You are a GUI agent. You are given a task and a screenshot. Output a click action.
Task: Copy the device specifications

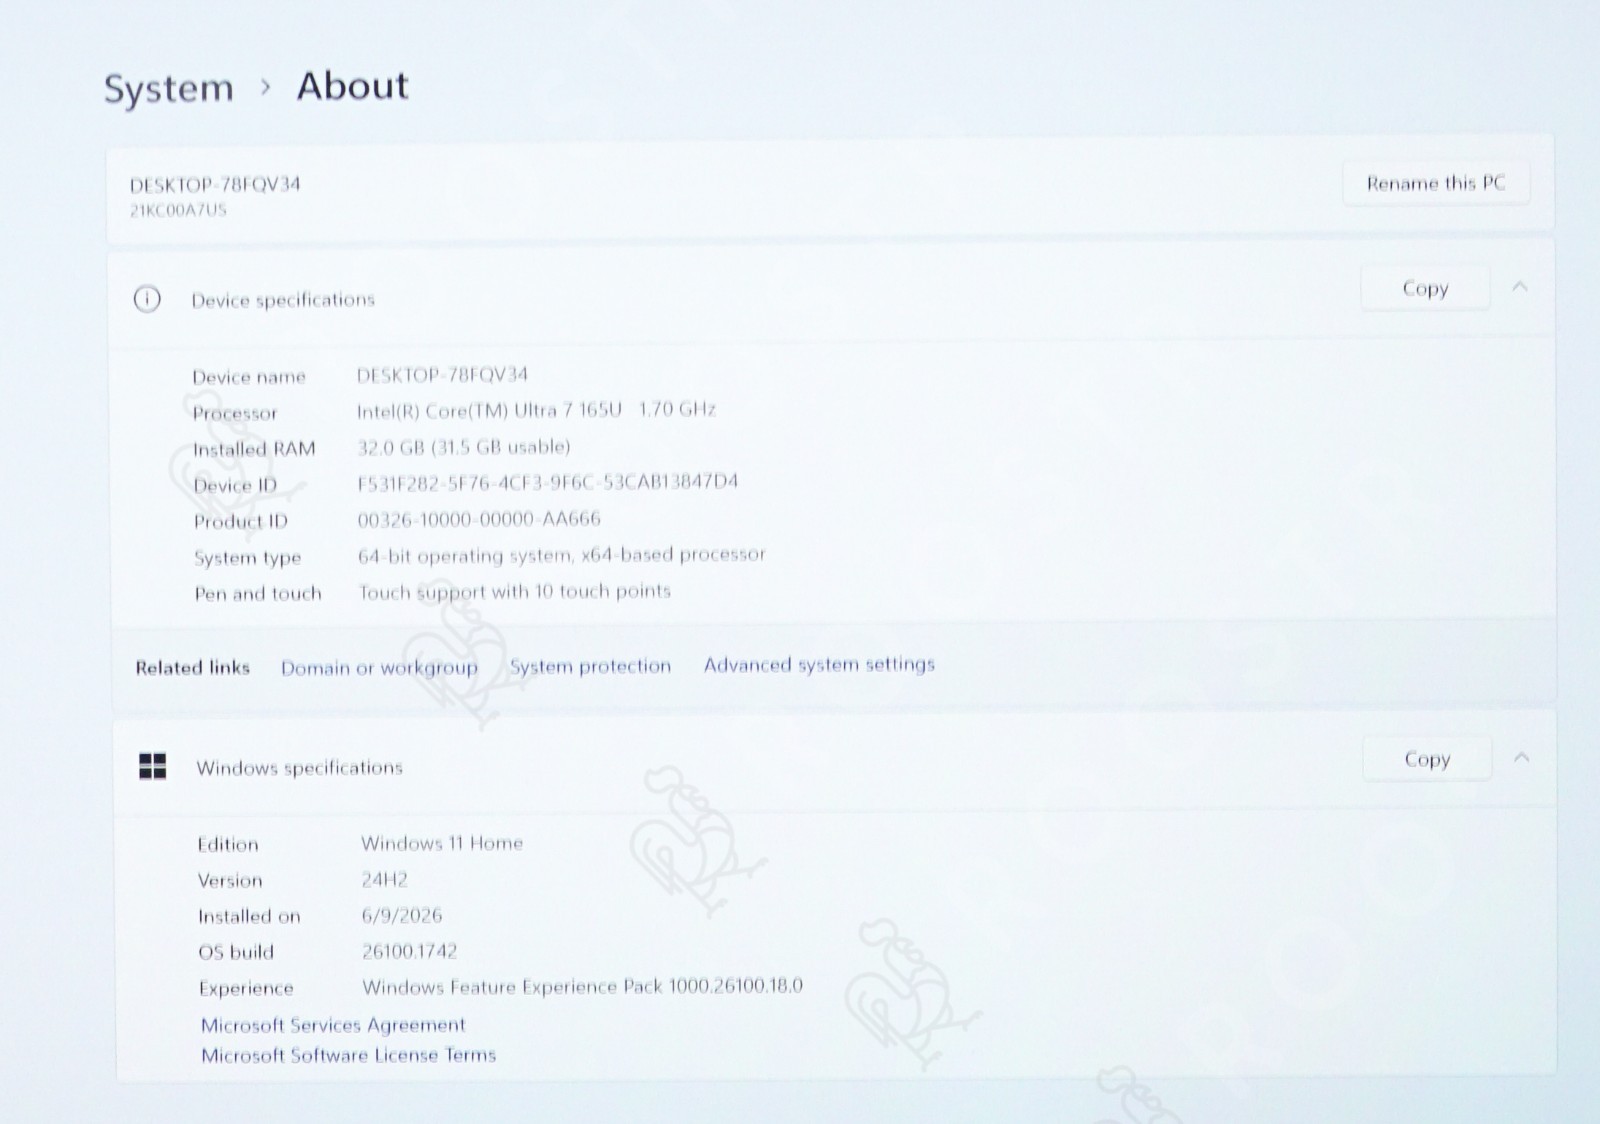1425,288
